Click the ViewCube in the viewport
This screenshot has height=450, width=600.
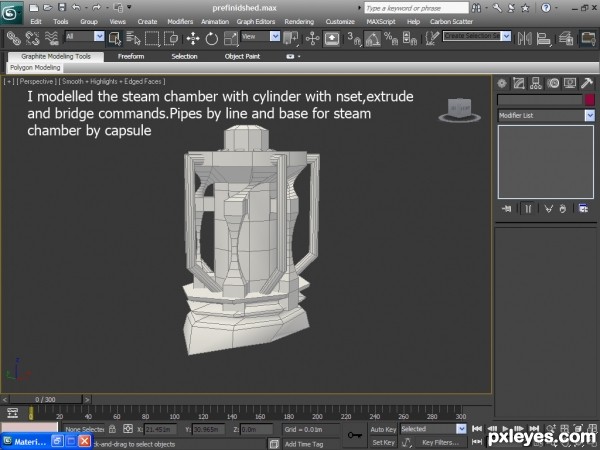[x=460, y=110]
